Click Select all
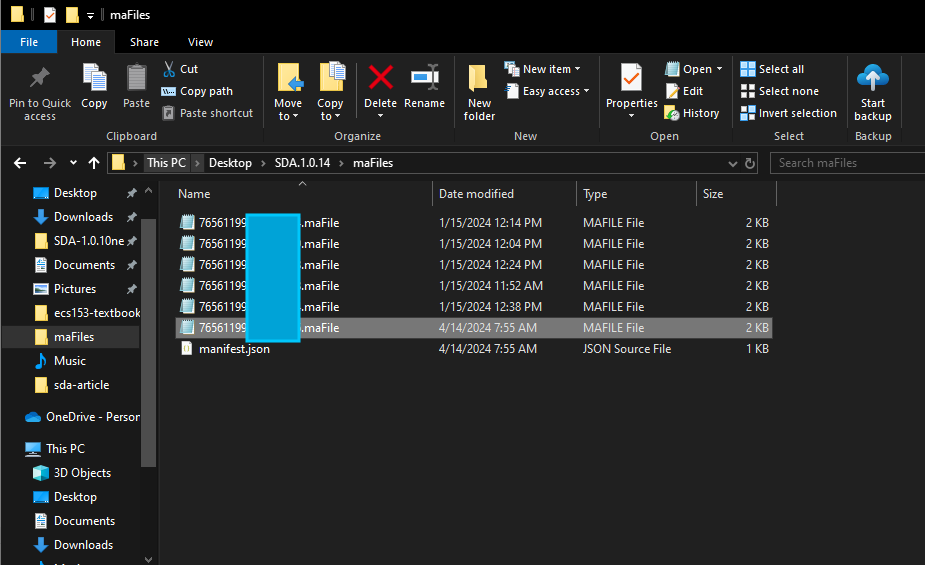 (x=772, y=69)
